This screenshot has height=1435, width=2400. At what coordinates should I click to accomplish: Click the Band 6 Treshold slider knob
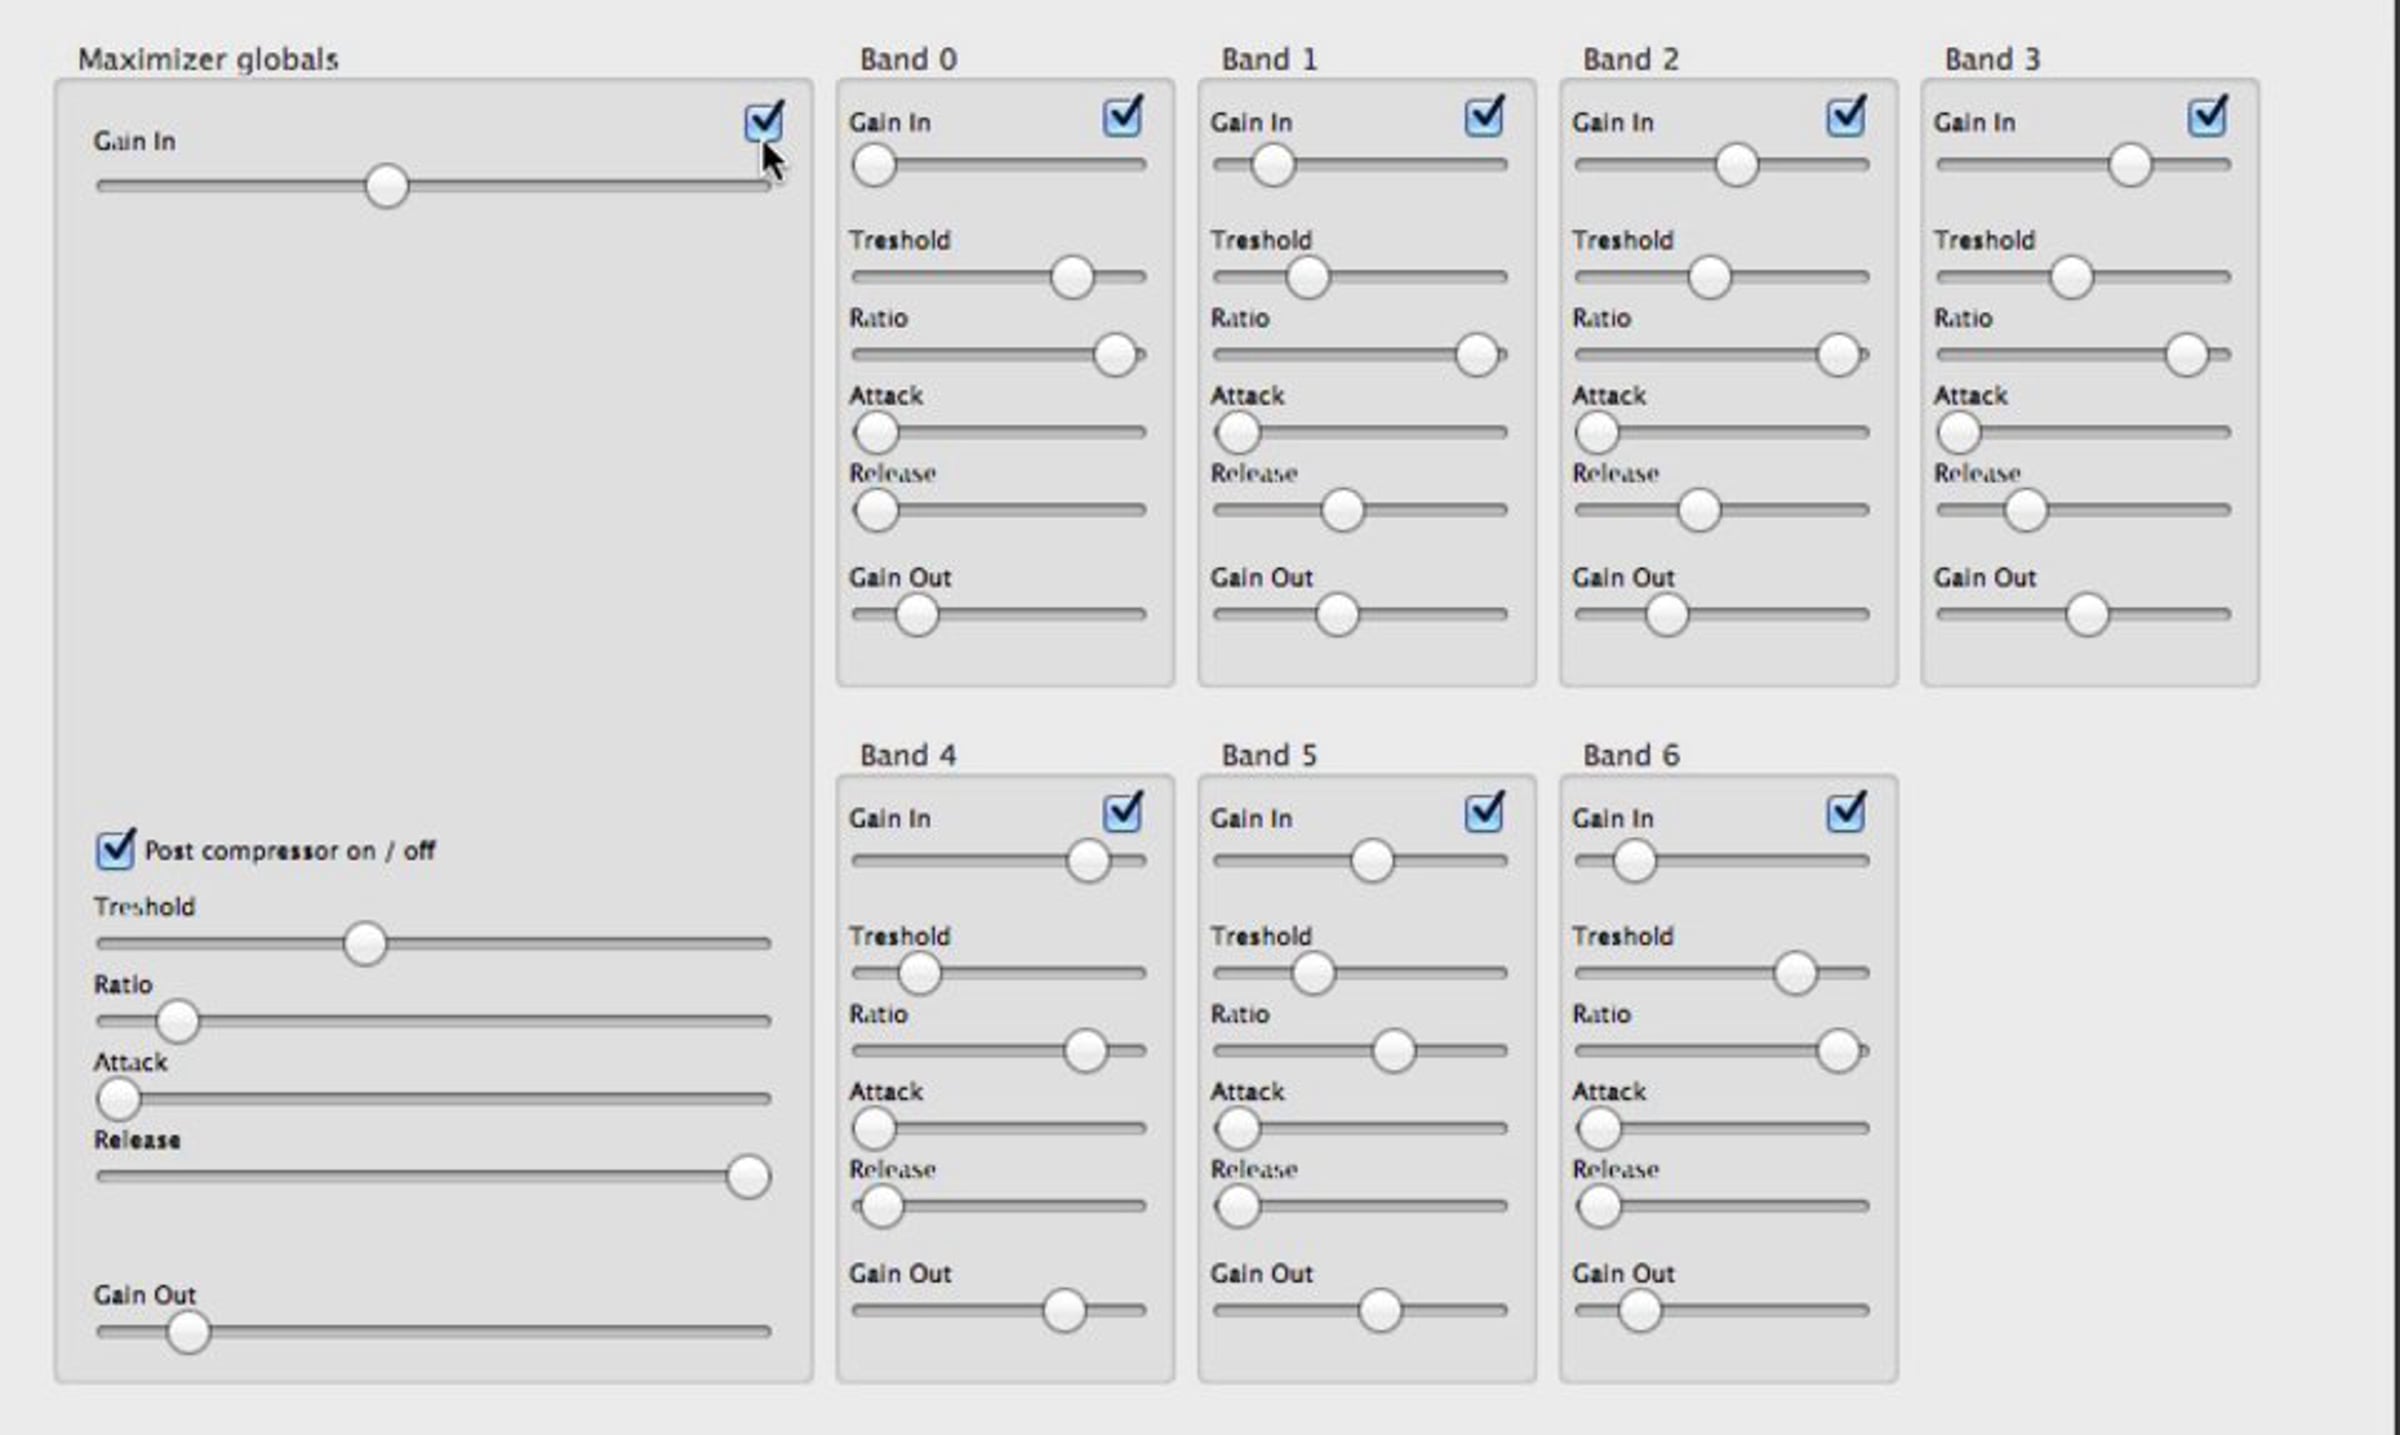[1795, 973]
